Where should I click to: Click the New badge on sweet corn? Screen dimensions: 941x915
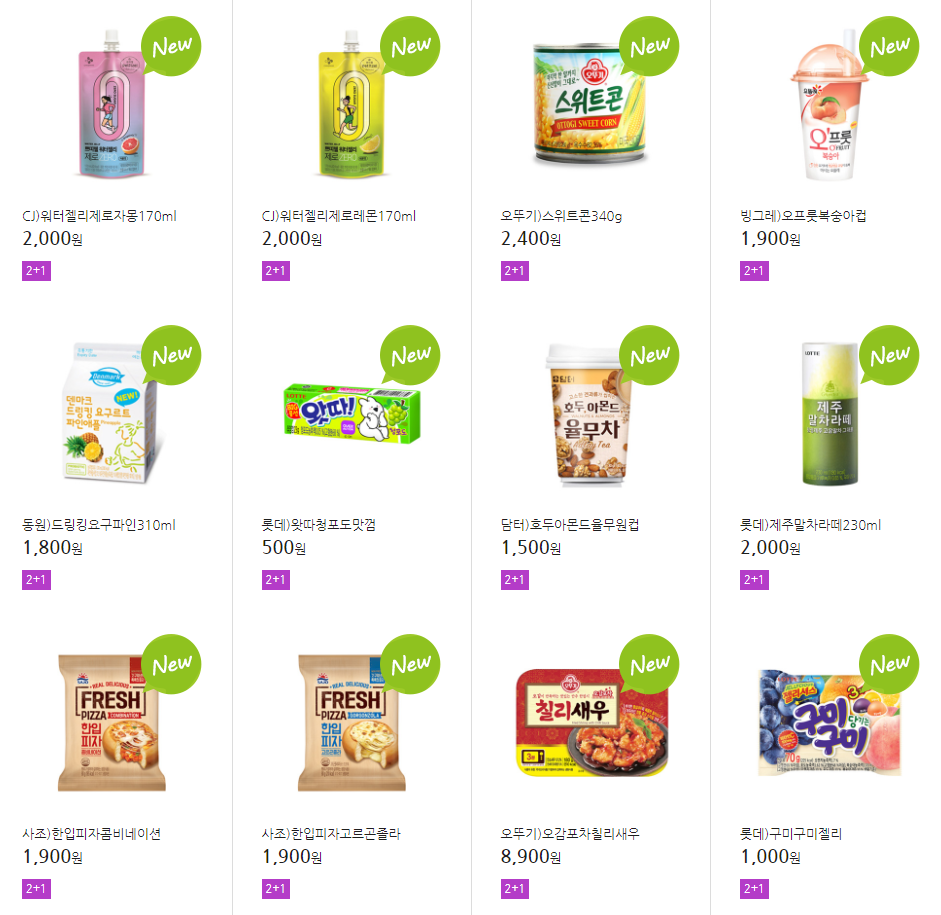pyautogui.click(x=649, y=46)
